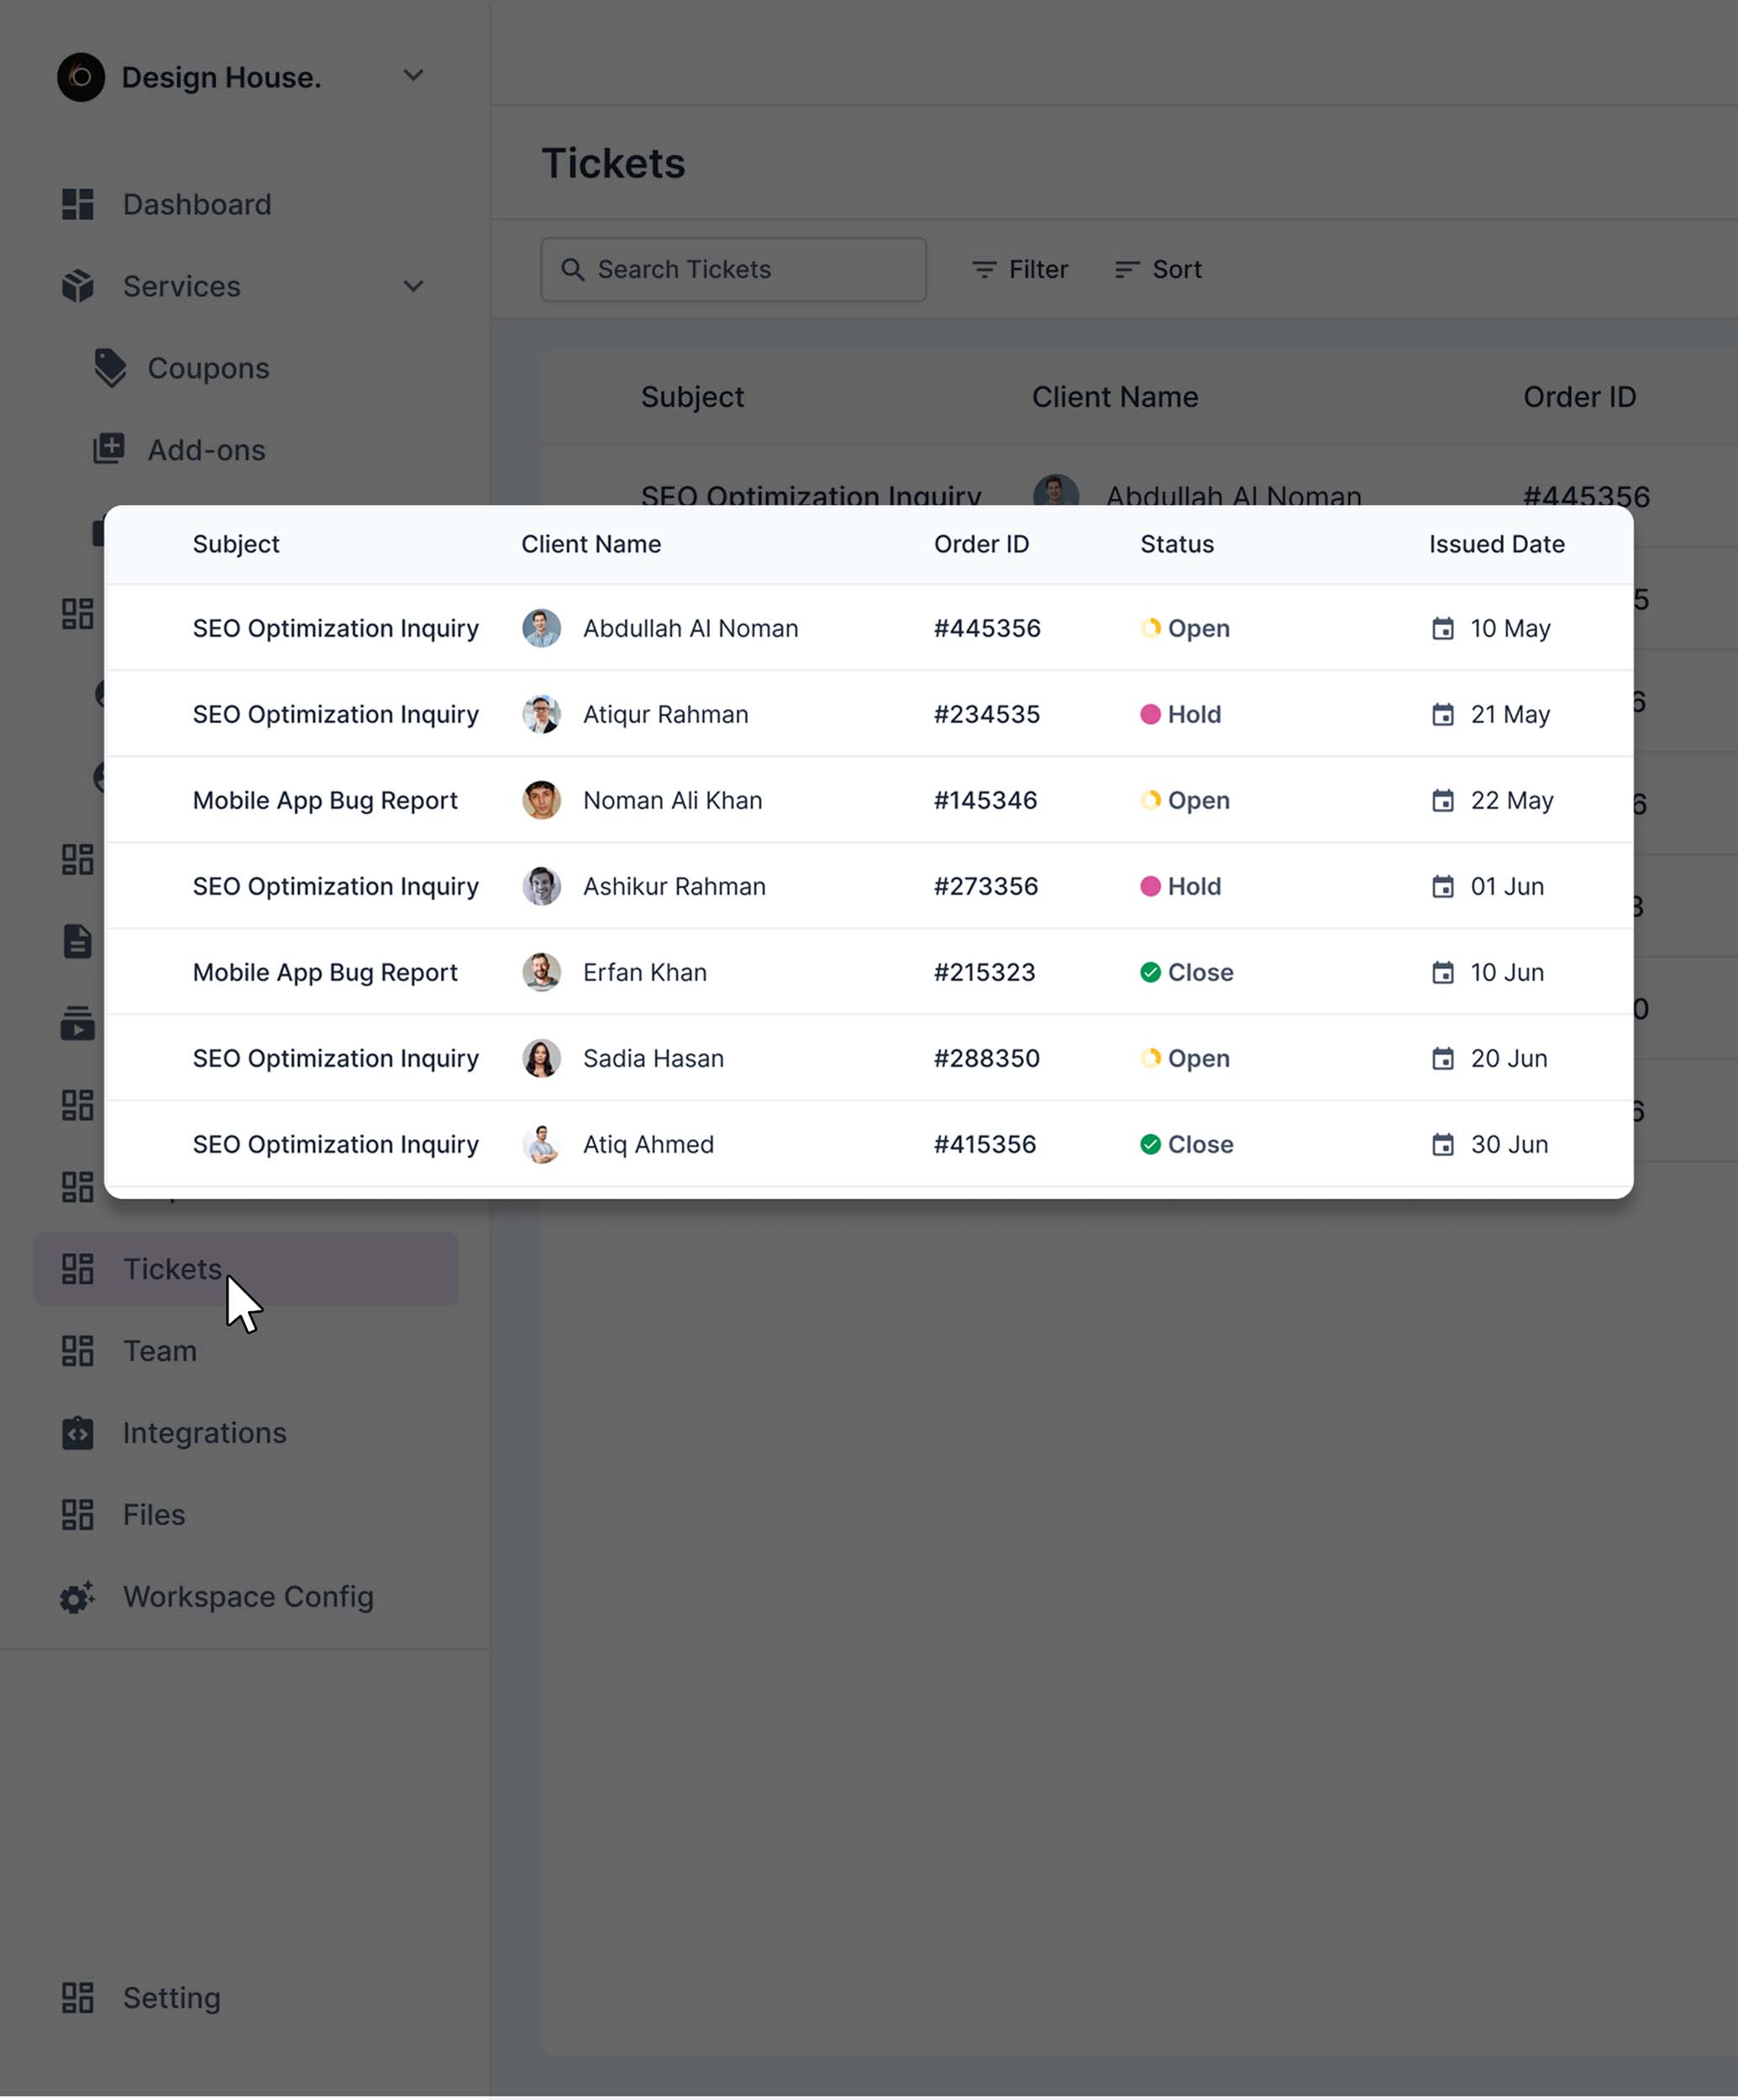Click the Integrations icon in sidebar

[x=77, y=1433]
